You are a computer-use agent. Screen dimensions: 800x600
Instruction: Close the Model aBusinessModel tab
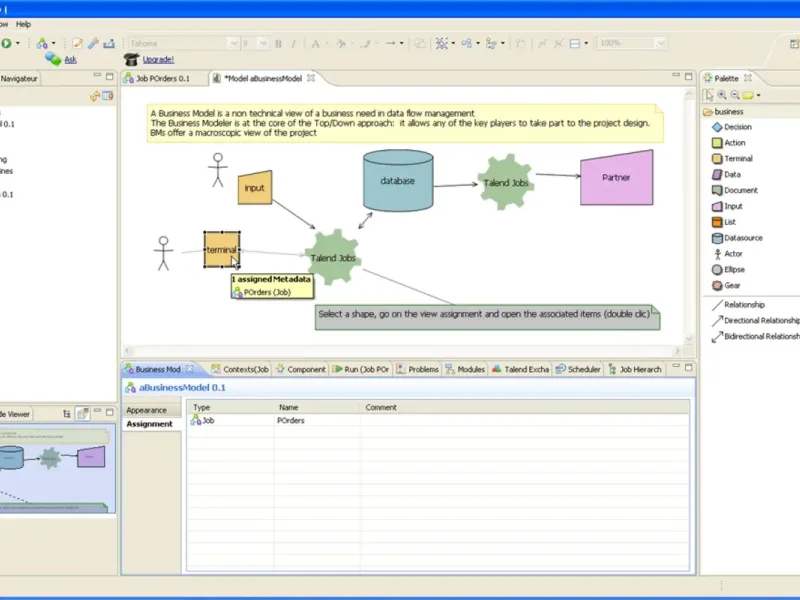[311, 78]
